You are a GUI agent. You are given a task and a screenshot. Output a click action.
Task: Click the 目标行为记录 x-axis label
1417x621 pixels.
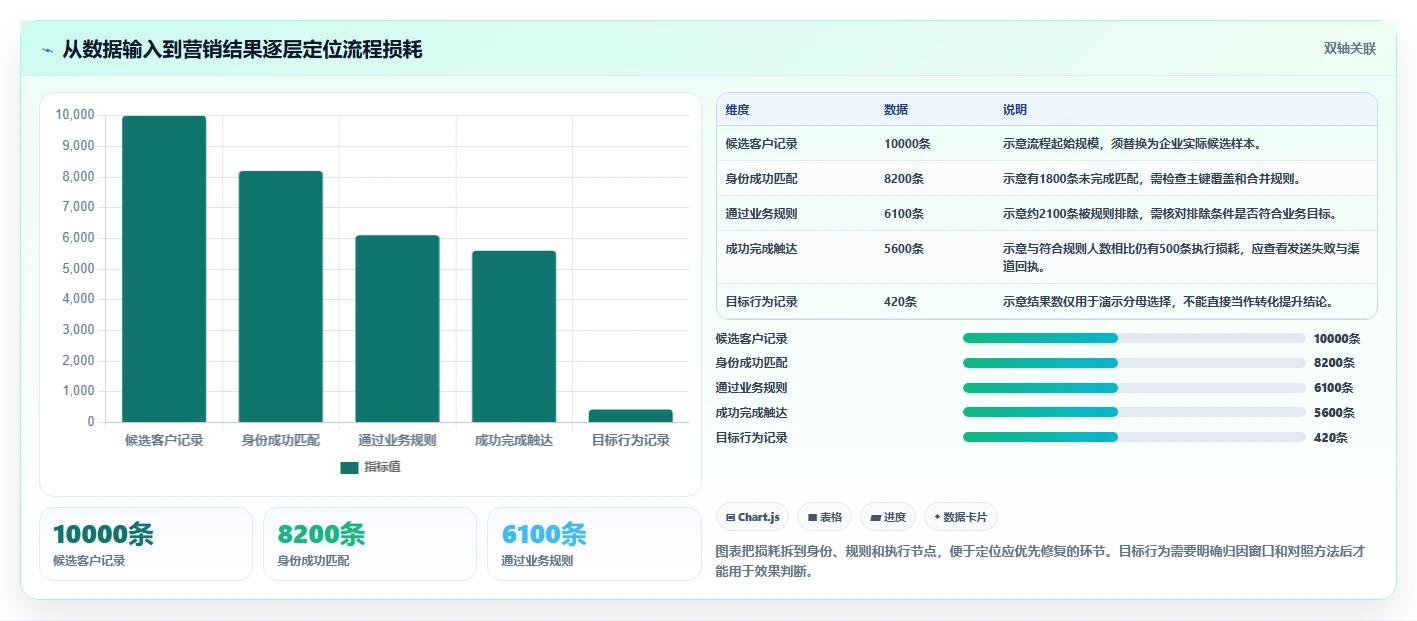631,440
